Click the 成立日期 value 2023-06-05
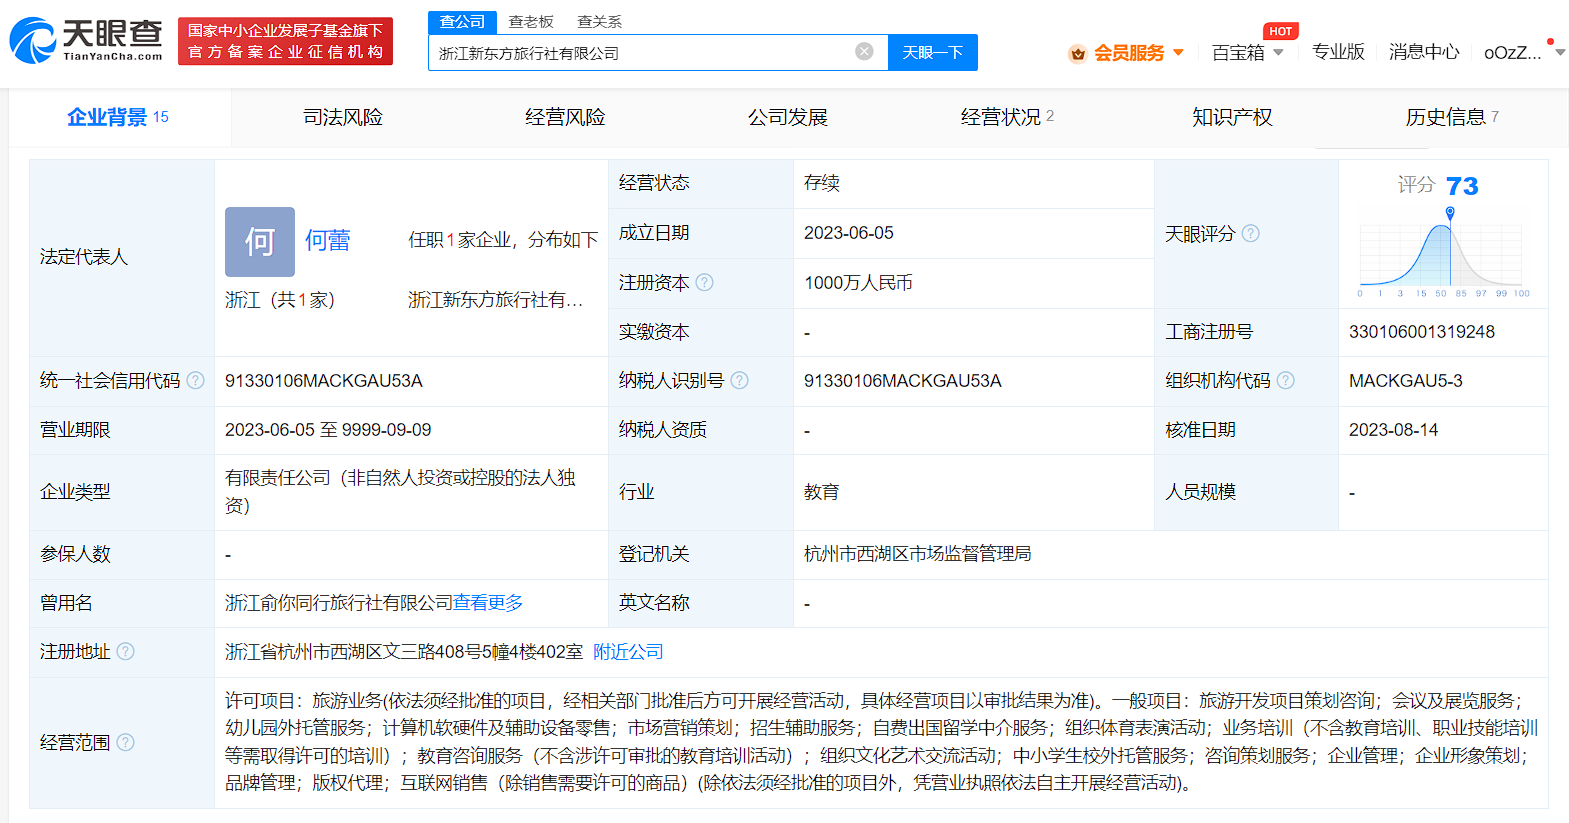This screenshot has width=1569, height=823. pos(849,232)
